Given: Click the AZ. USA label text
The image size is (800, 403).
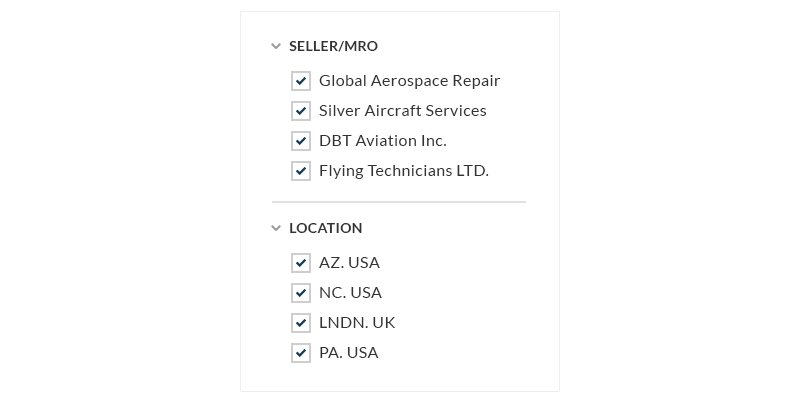Looking at the screenshot, I should pyautogui.click(x=349, y=263).
